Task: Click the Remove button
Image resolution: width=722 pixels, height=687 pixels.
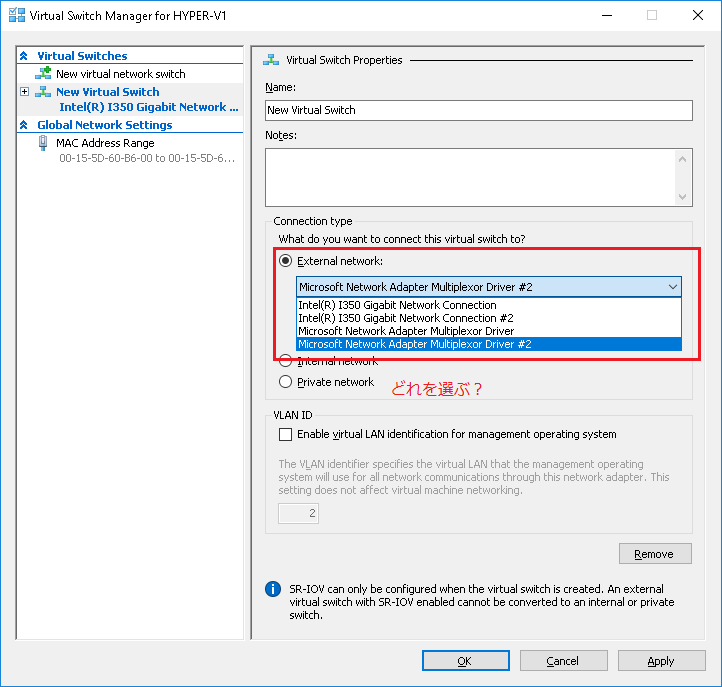Action: tap(655, 553)
